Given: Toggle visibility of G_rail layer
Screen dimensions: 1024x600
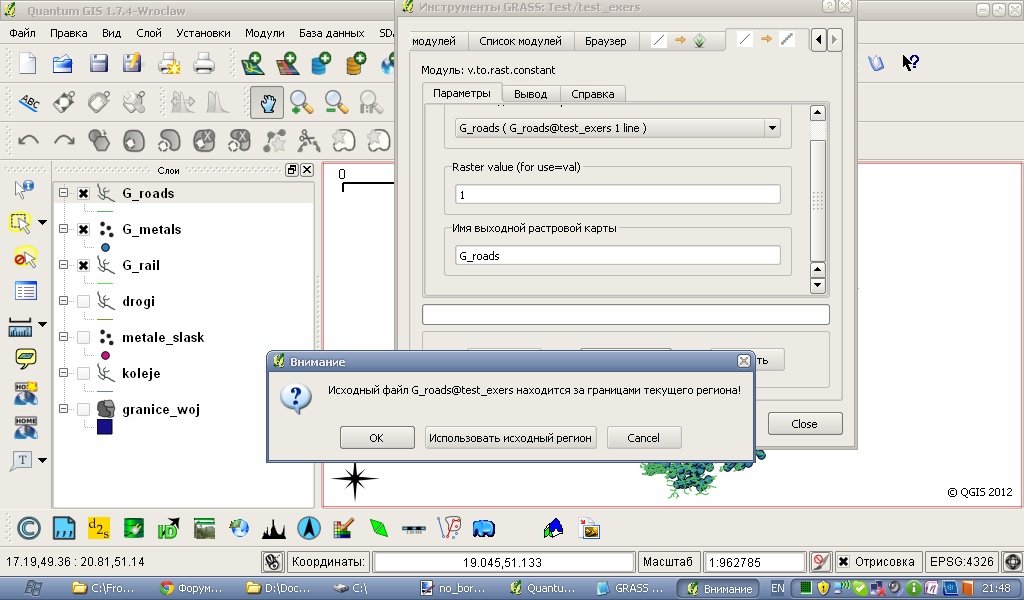Looking at the screenshot, I should coord(84,265).
